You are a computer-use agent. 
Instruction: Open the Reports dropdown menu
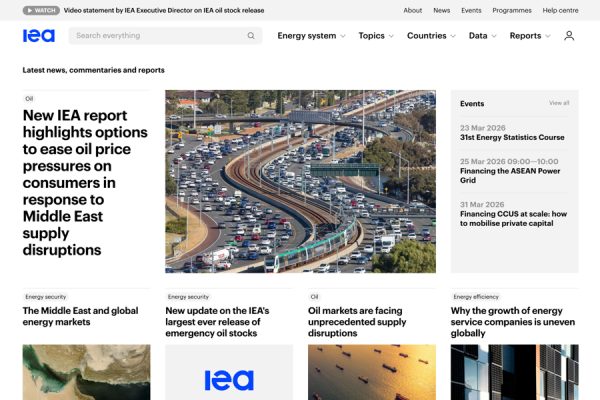(530, 36)
